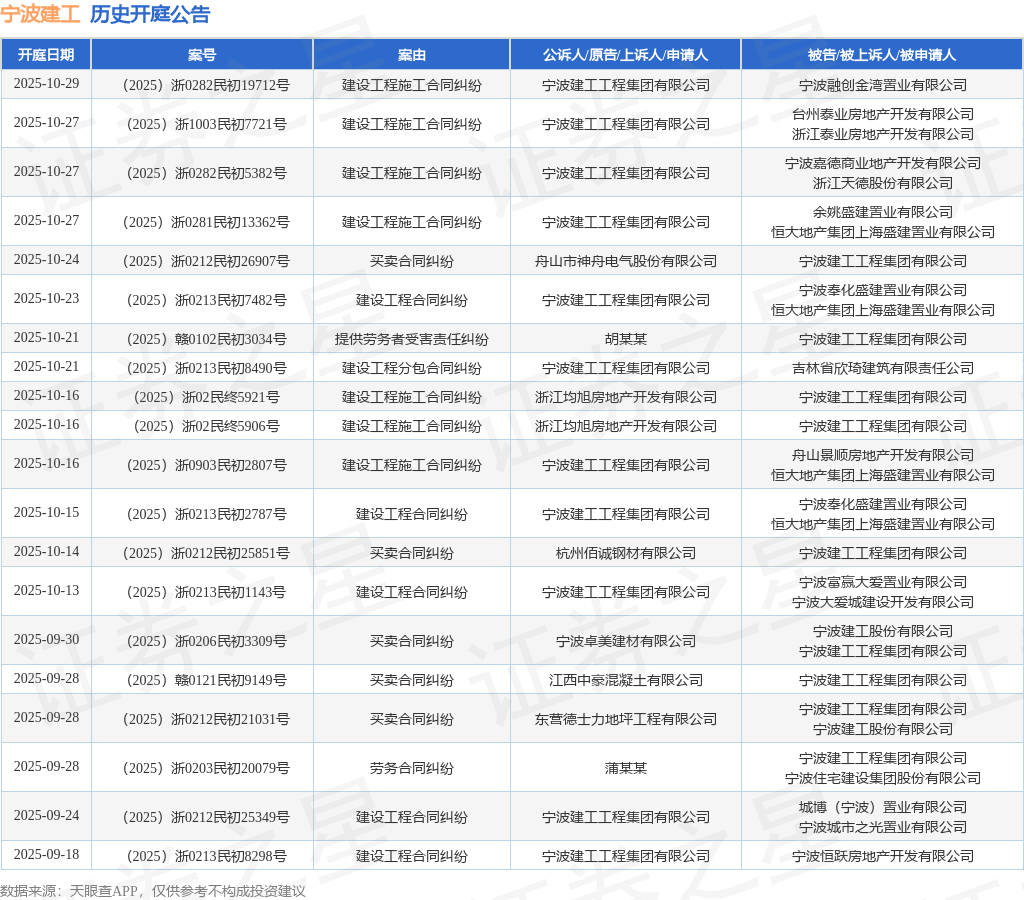Click defendant 宁波城市之光置业有限公司
Image resolution: width=1024 pixels, height=900 pixels.
882,827
